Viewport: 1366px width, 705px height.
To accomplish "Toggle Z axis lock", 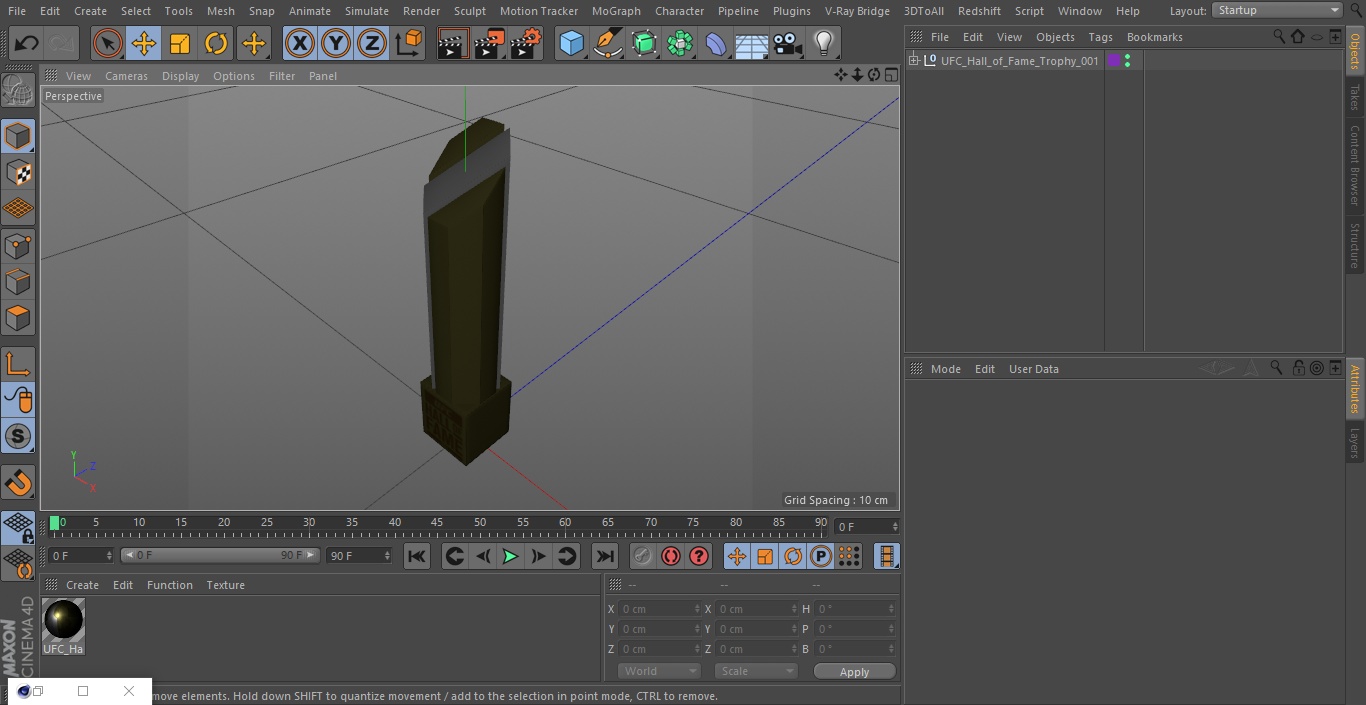I will (372, 44).
